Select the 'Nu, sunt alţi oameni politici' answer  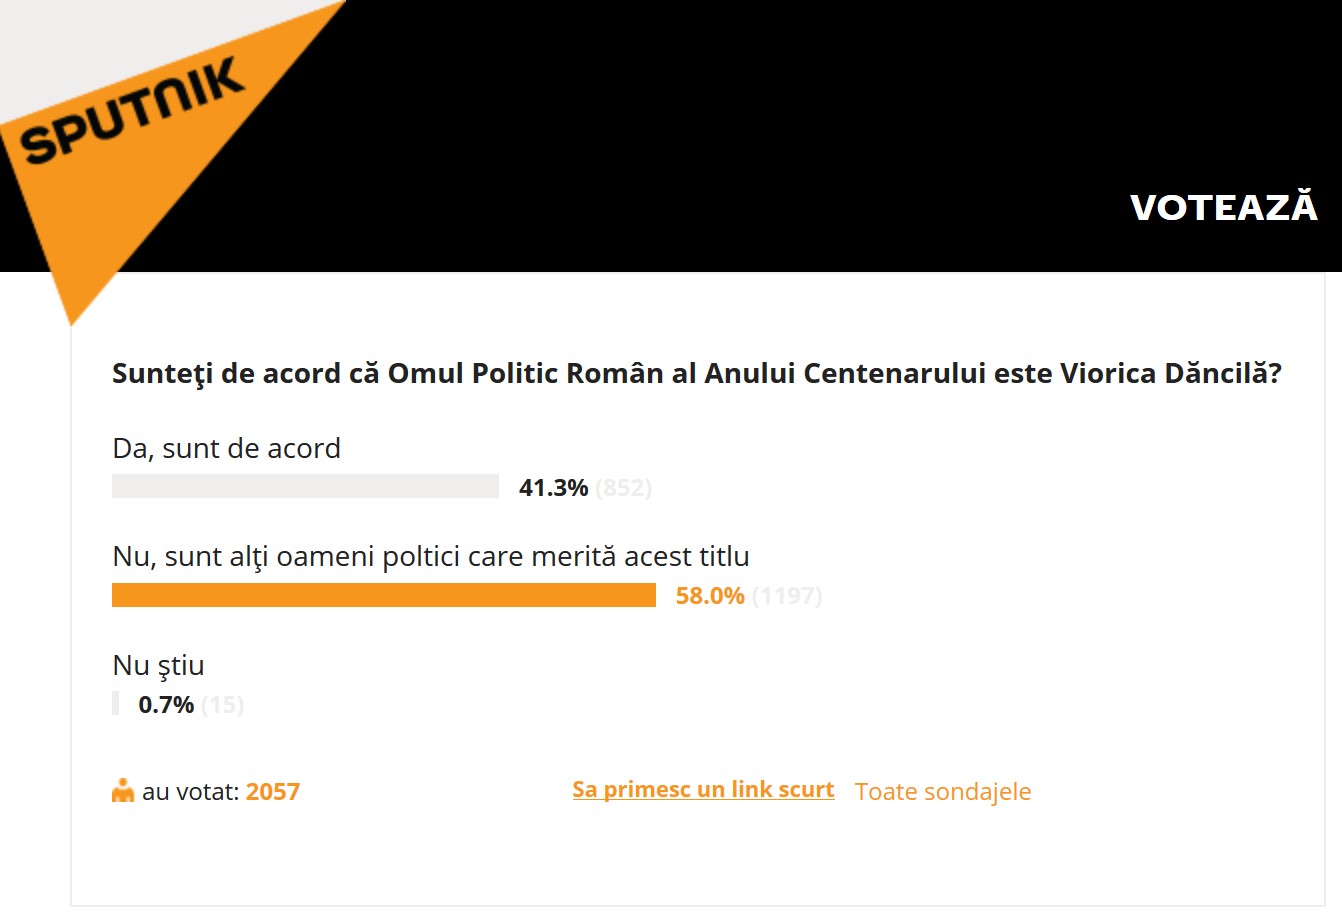[431, 556]
